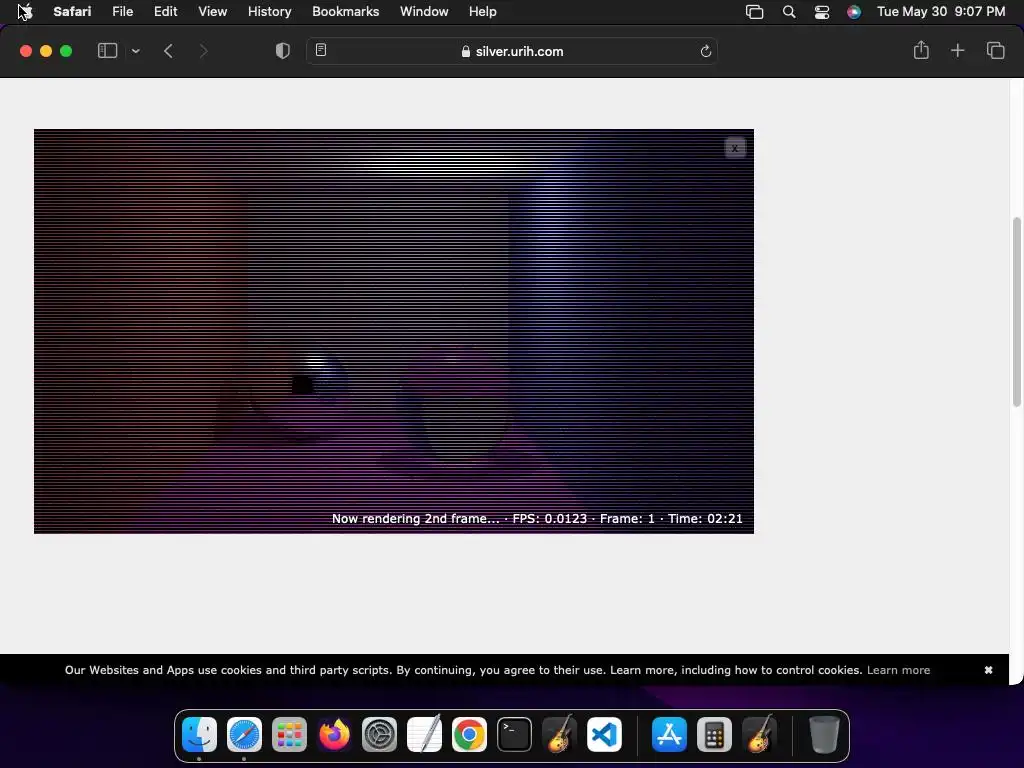Open the History menu
This screenshot has height=768, width=1024.
tap(269, 11)
